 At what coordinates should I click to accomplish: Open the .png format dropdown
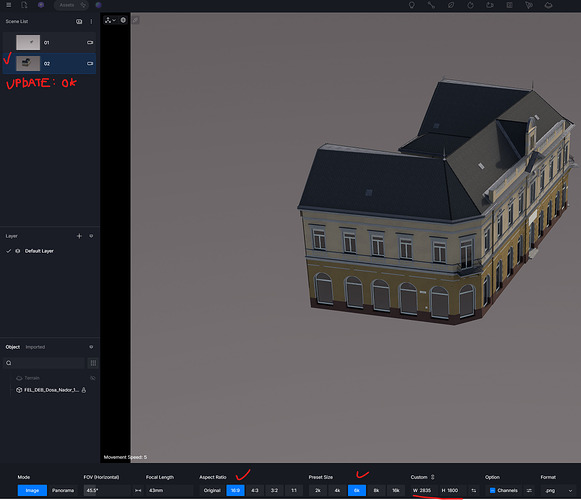coord(558,490)
